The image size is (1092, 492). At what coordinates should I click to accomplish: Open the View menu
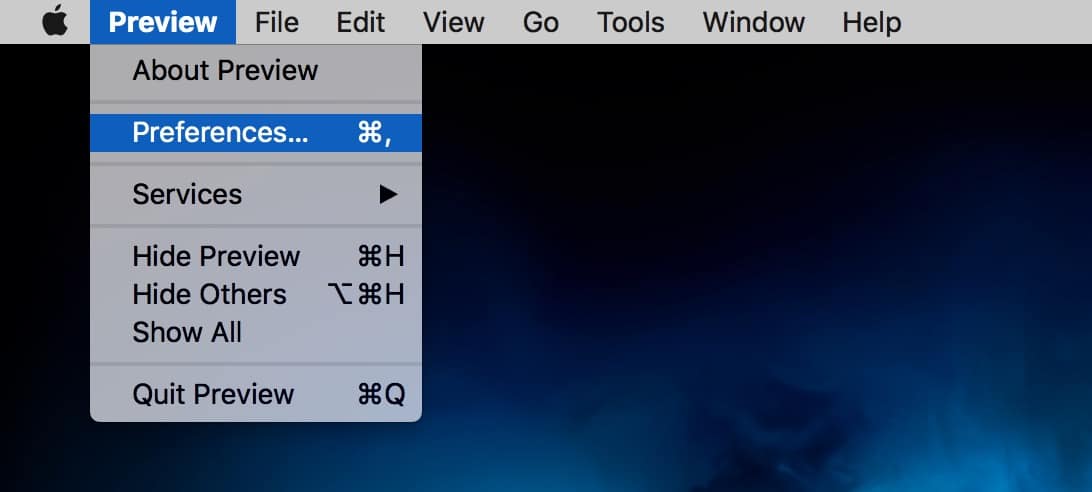pos(454,22)
